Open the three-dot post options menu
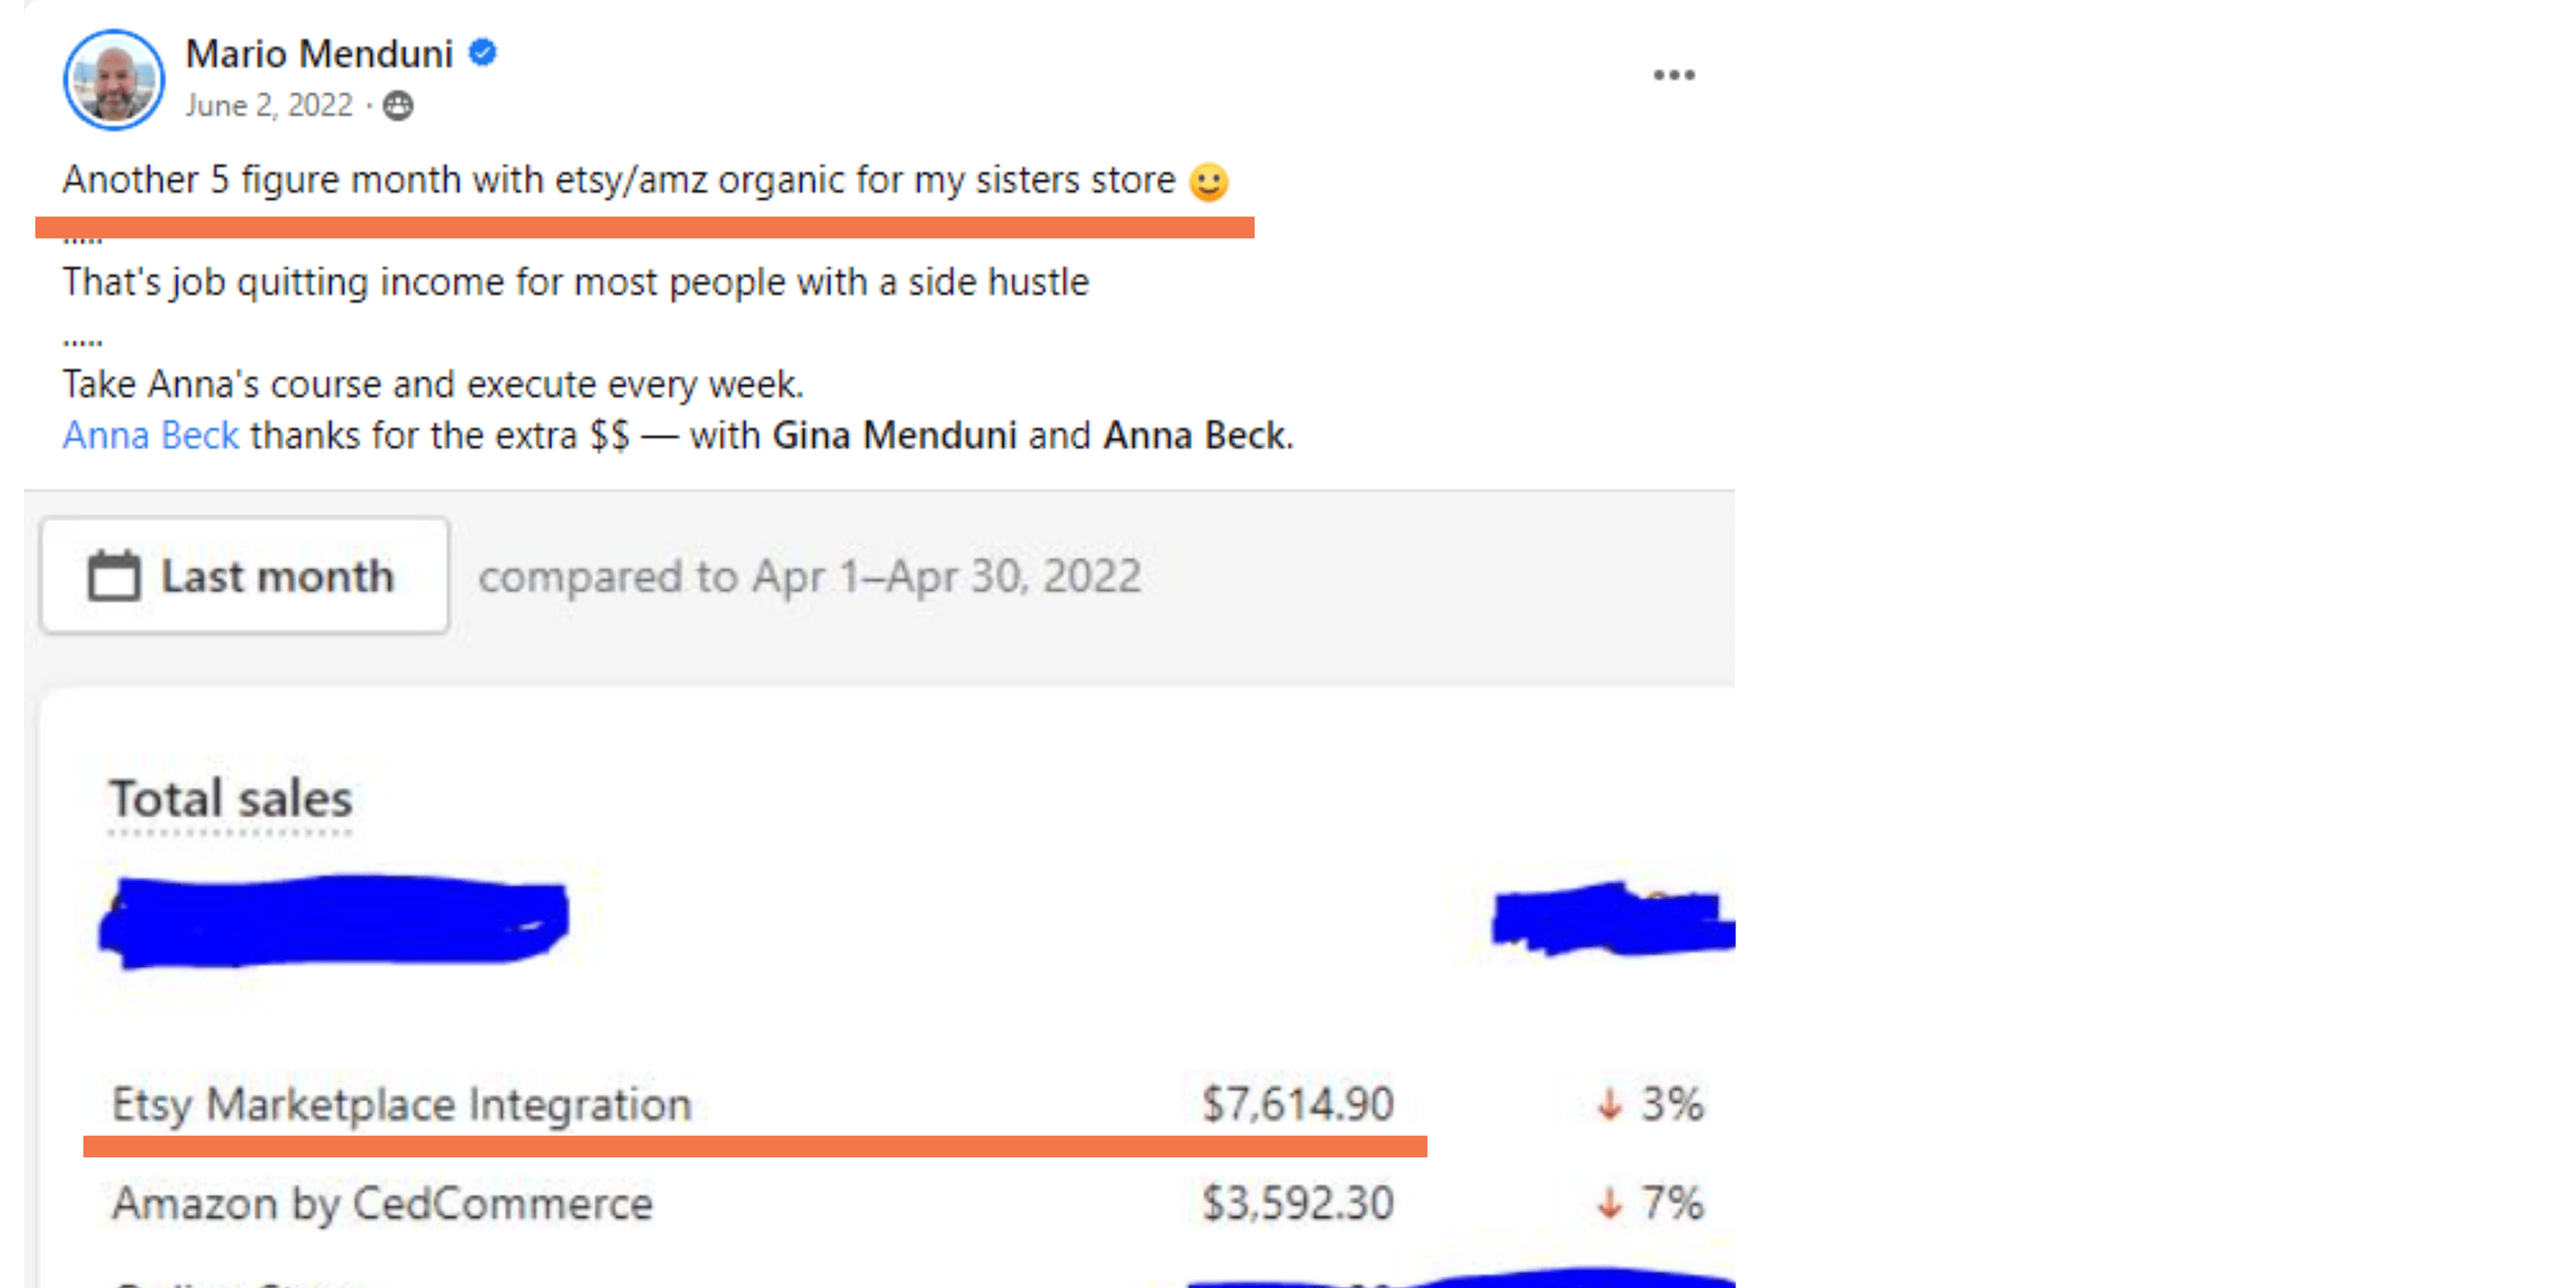Image resolution: width=2576 pixels, height=1288 pixels. (1673, 75)
